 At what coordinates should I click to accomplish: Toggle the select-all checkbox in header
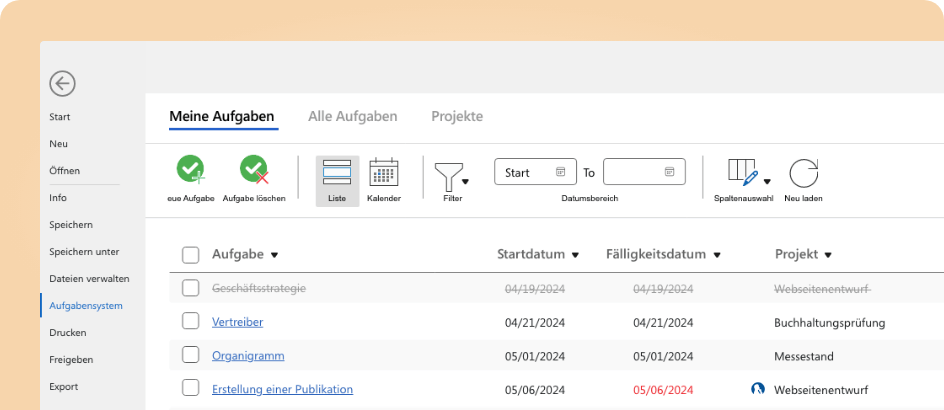click(x=191, y=255)
